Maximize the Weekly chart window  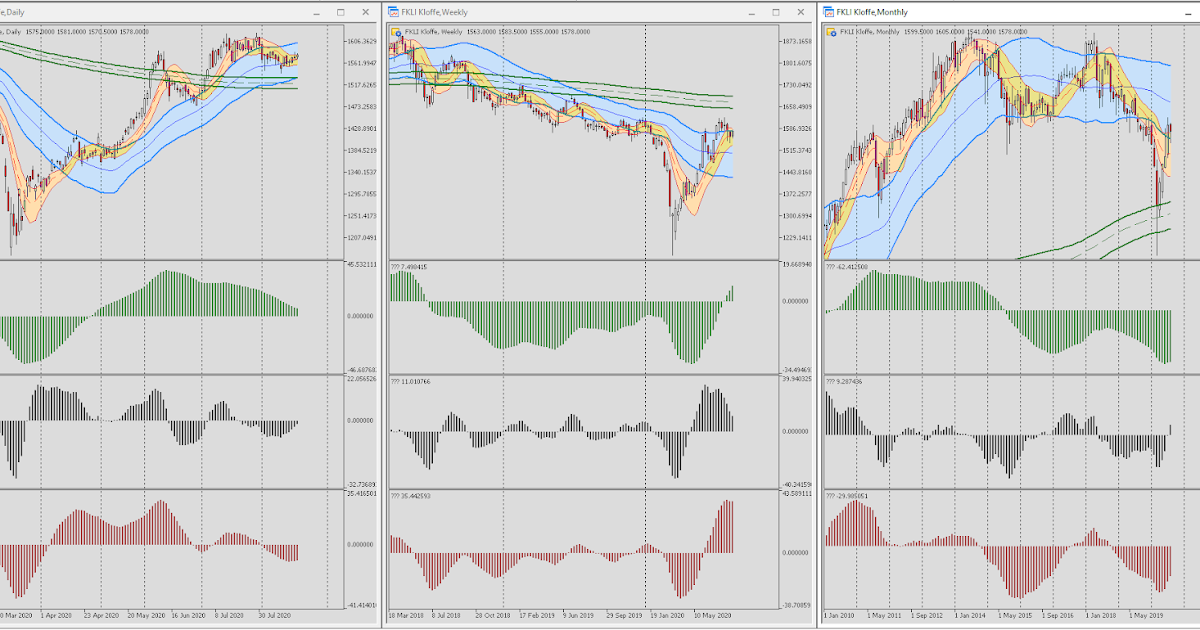tap(776, 12)
